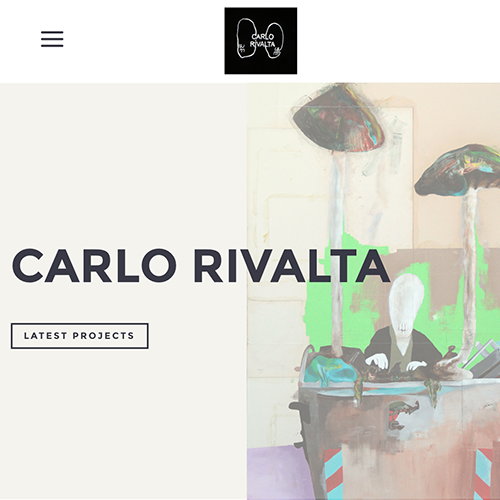Click the turquoise blob on the table
The height and width of the screenshot is (500, 500).
coord(330,370)
